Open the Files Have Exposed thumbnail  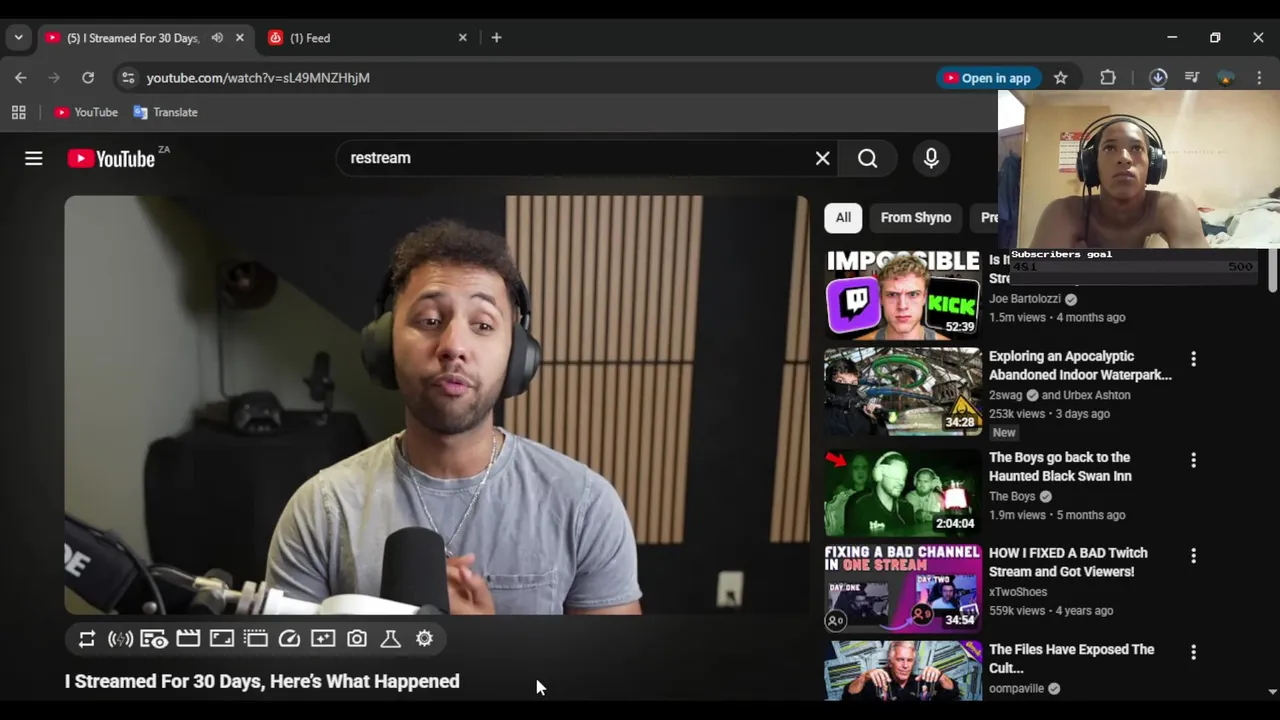tap(903, 670)
